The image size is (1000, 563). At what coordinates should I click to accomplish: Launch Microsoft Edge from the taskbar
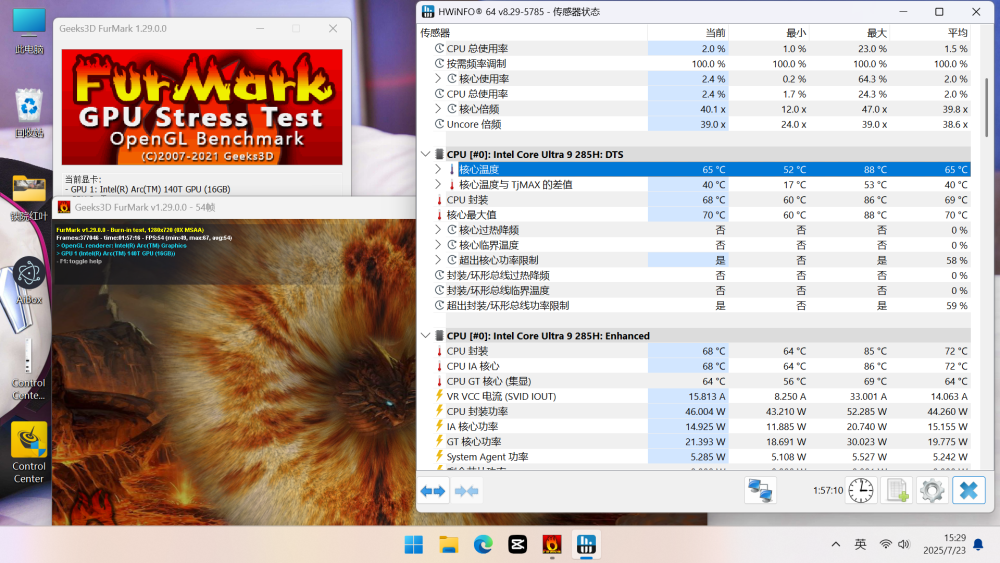click(483, 545)
